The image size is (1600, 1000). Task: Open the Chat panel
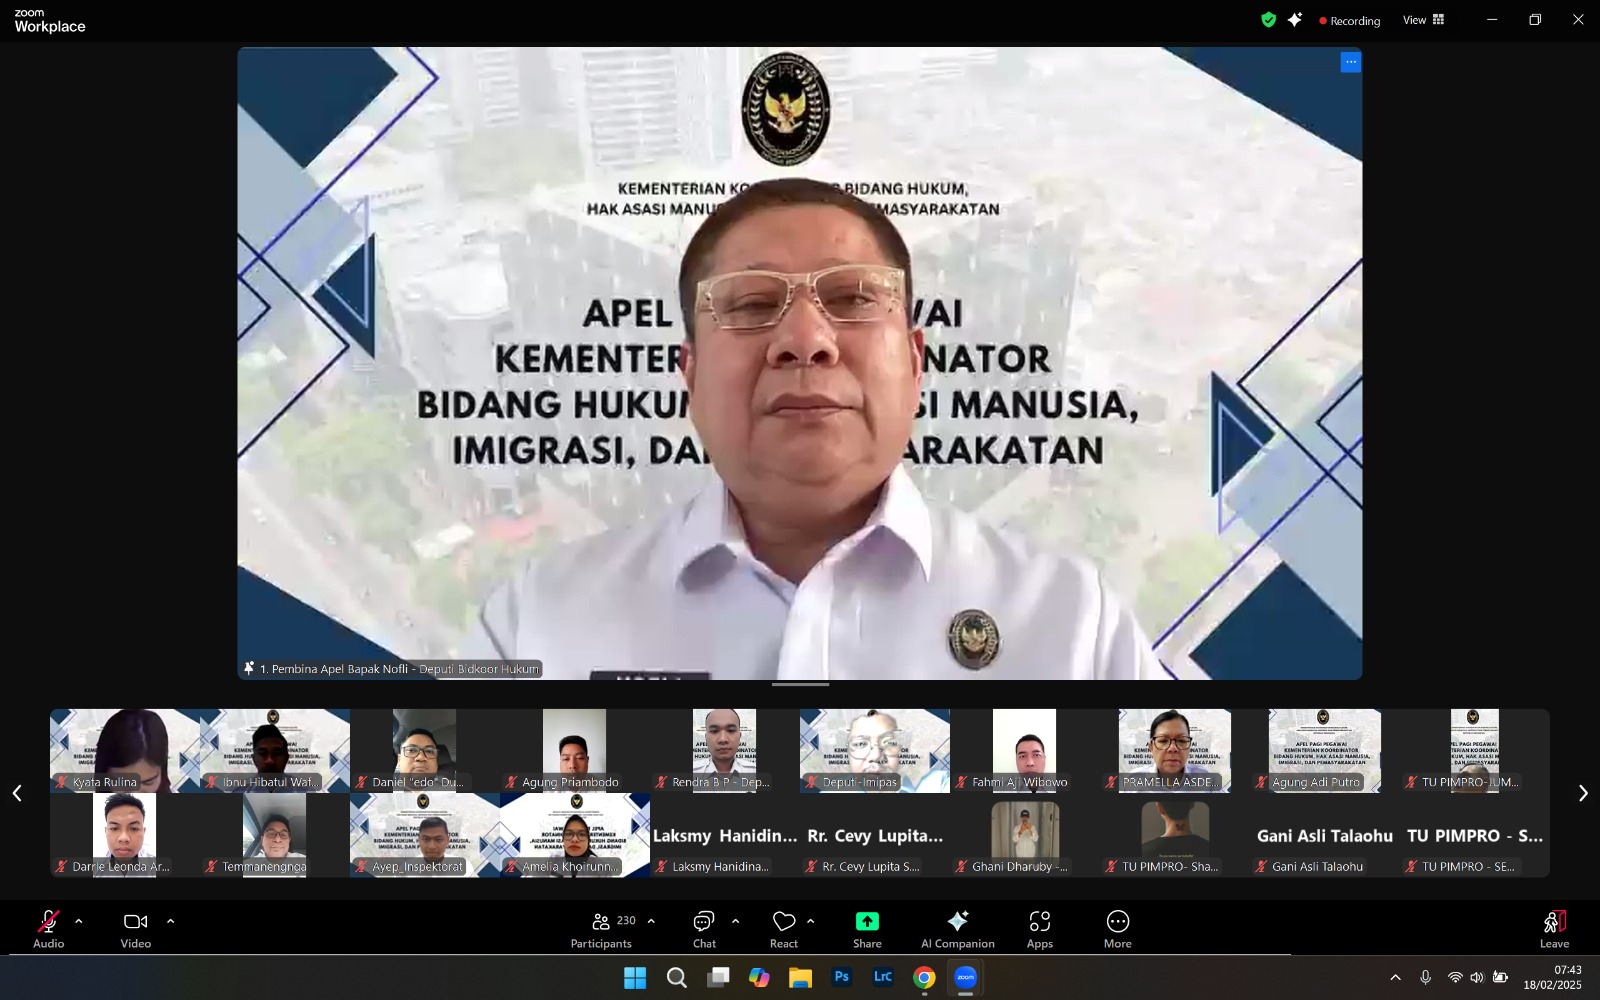point(704,928)
